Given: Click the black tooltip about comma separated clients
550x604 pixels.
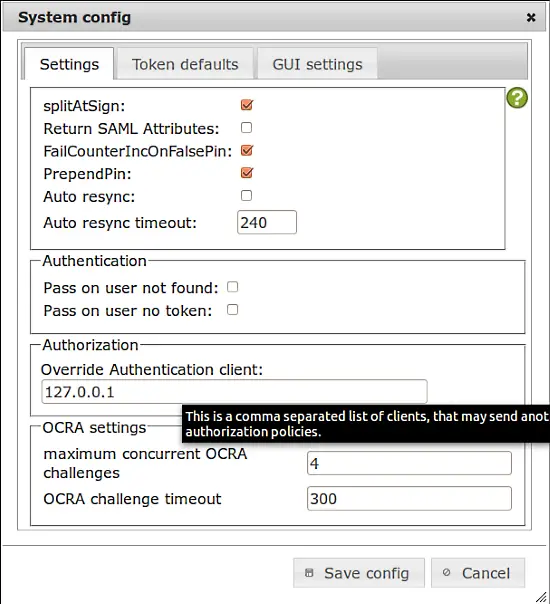Looking at the screenshot, I should coord(366,424).
